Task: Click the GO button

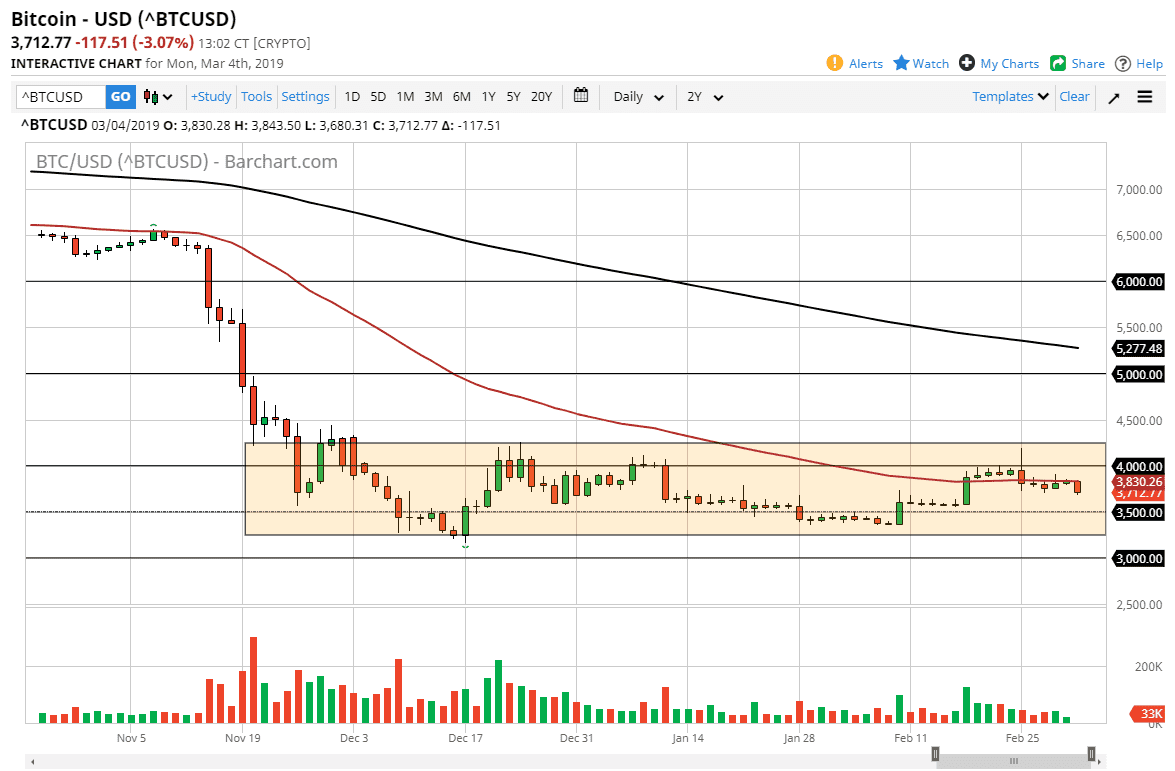Action: coord(120,96)
